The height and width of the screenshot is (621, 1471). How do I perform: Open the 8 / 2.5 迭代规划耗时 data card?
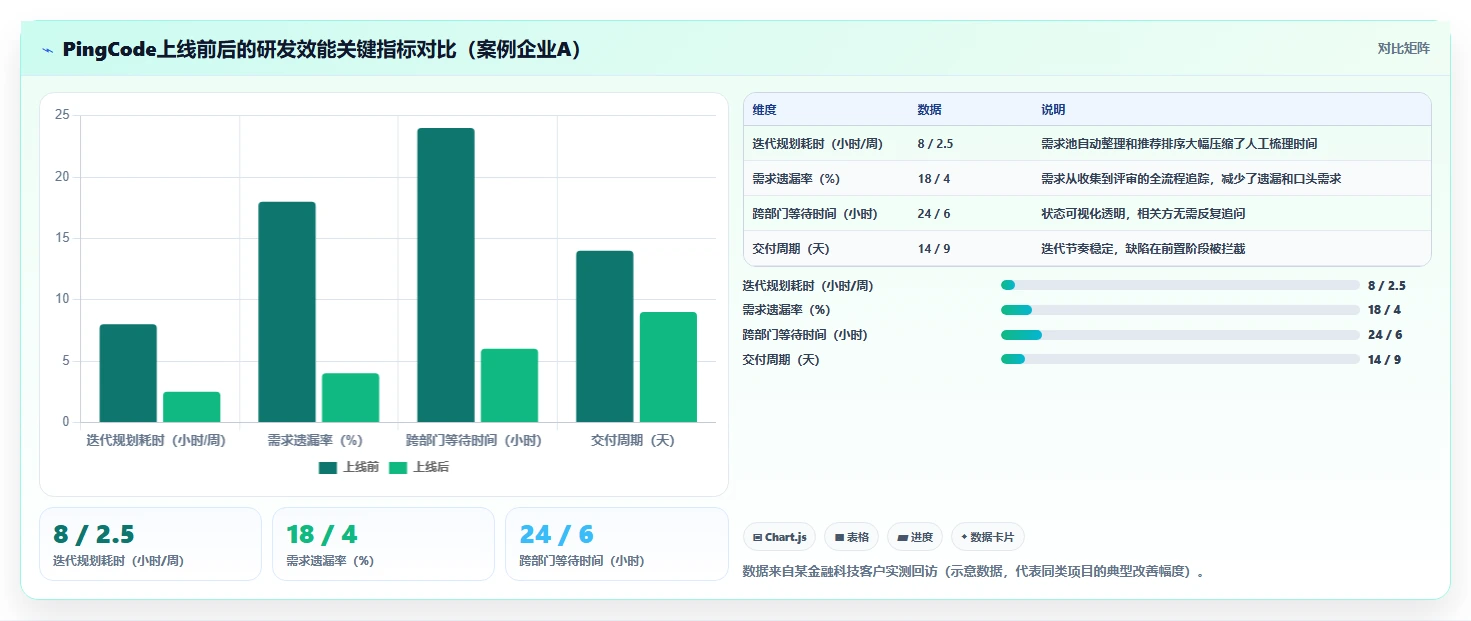(x=150, y=544)
